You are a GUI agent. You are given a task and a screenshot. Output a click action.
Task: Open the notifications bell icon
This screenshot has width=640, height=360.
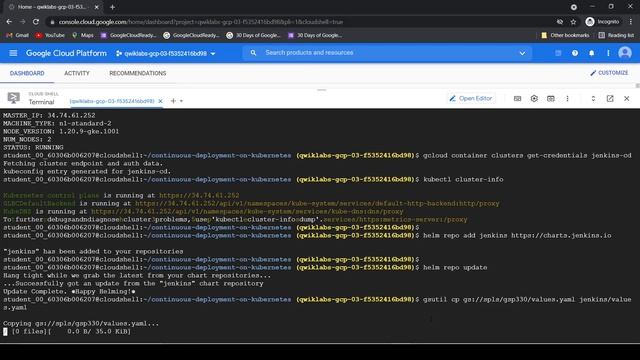[591, 53]
